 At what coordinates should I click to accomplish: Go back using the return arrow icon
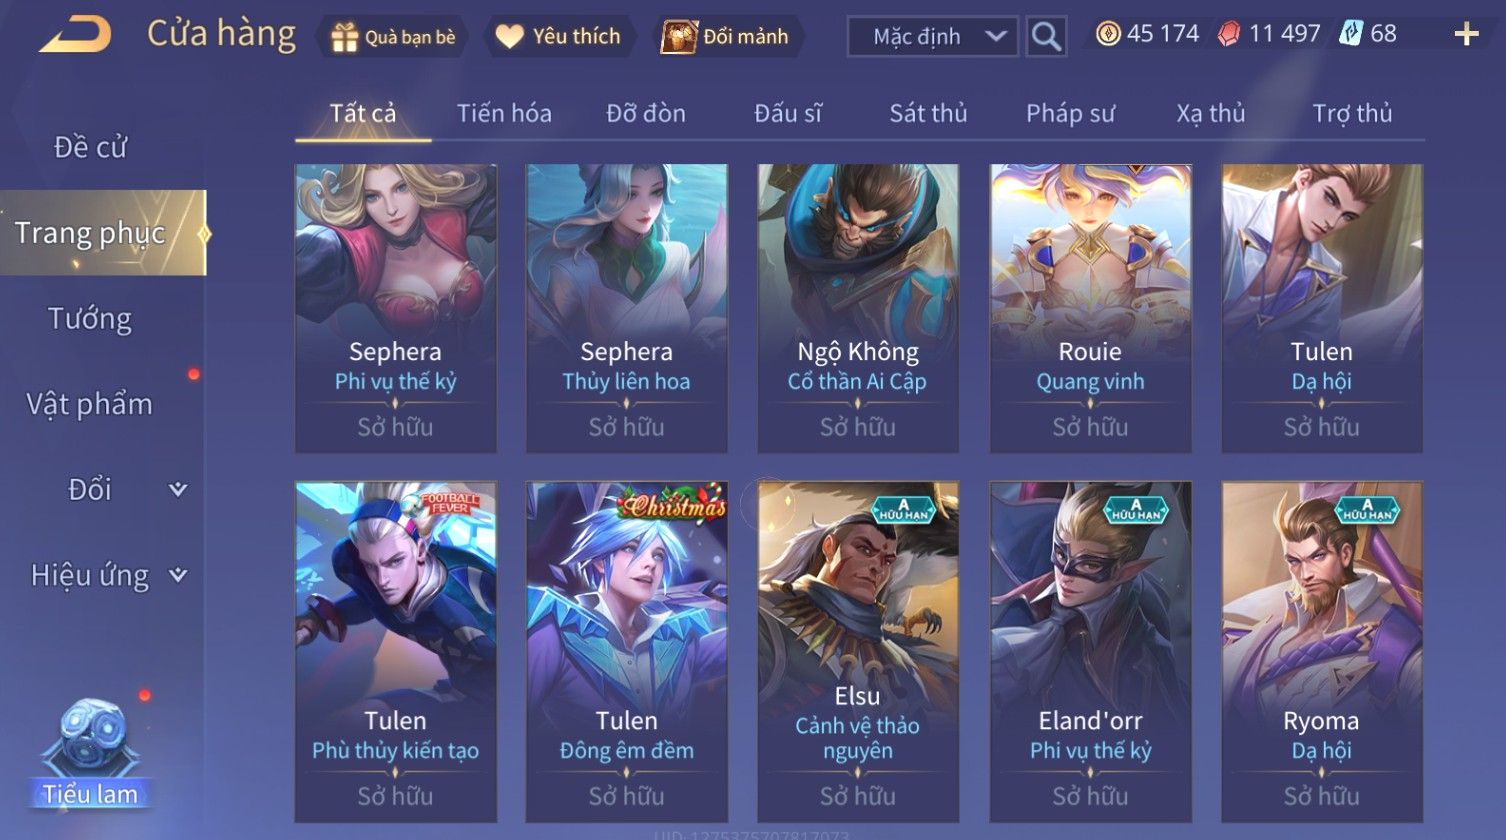(x=75, y=34)
